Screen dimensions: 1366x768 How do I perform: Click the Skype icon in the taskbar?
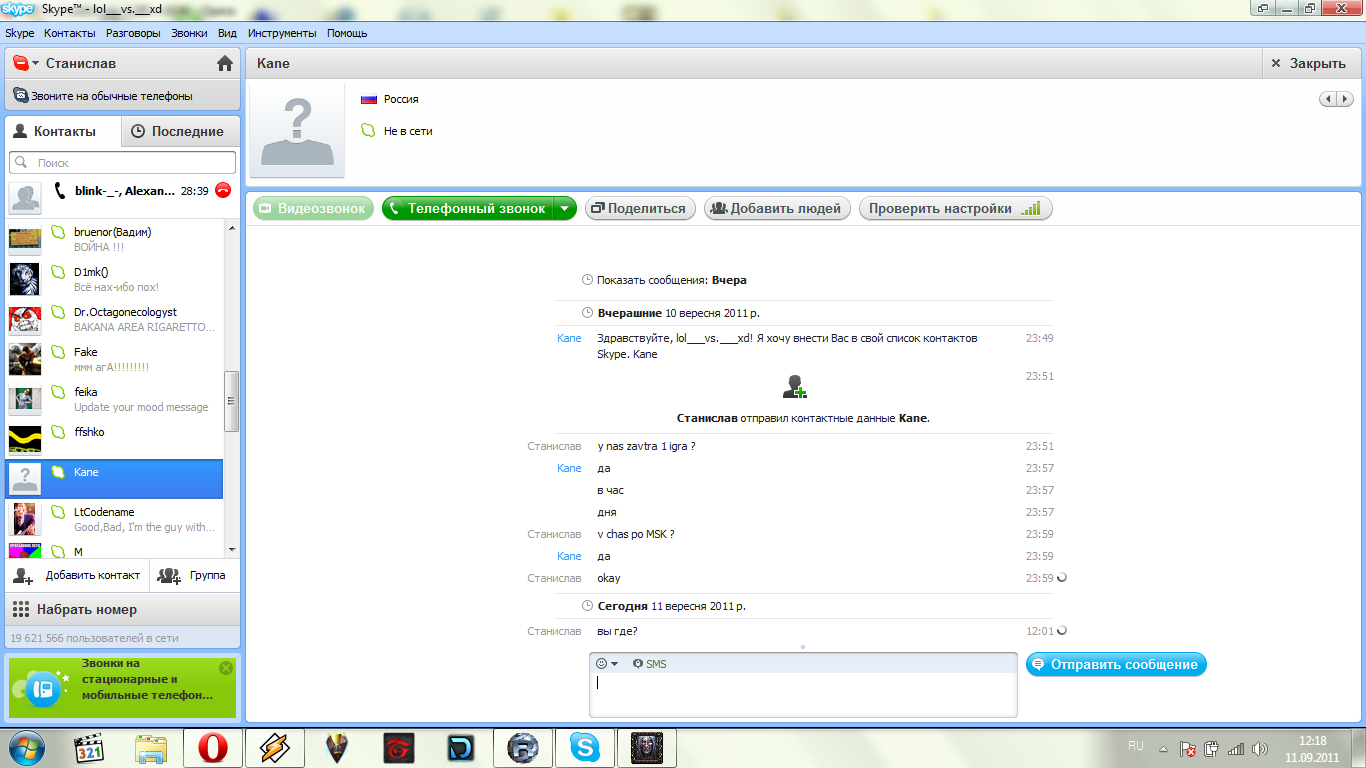[584, 747]
